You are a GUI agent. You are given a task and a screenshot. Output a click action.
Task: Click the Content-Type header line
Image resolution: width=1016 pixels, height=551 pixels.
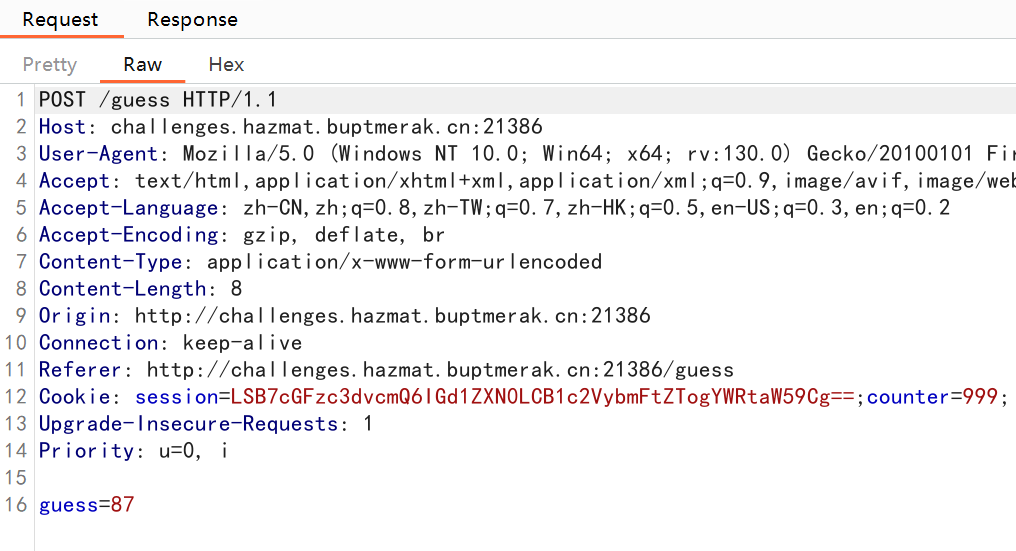pos(321,262)
